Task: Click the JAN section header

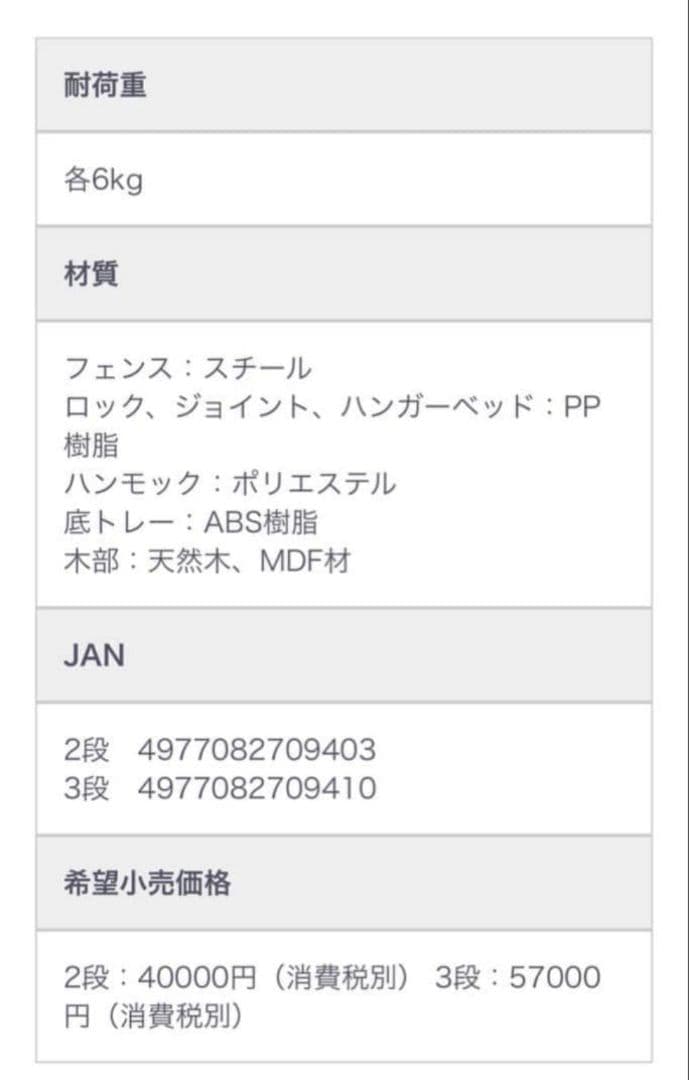Action: 94,656
